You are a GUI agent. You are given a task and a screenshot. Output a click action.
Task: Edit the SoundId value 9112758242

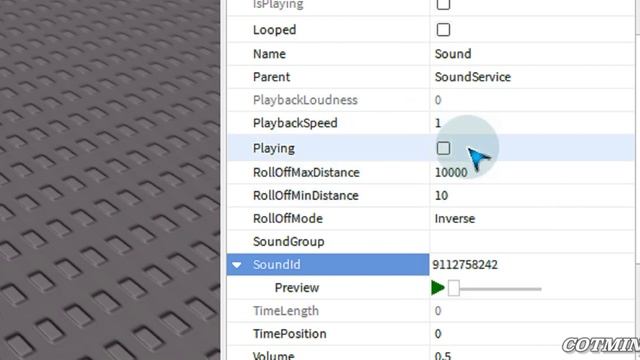coord(465,264)
